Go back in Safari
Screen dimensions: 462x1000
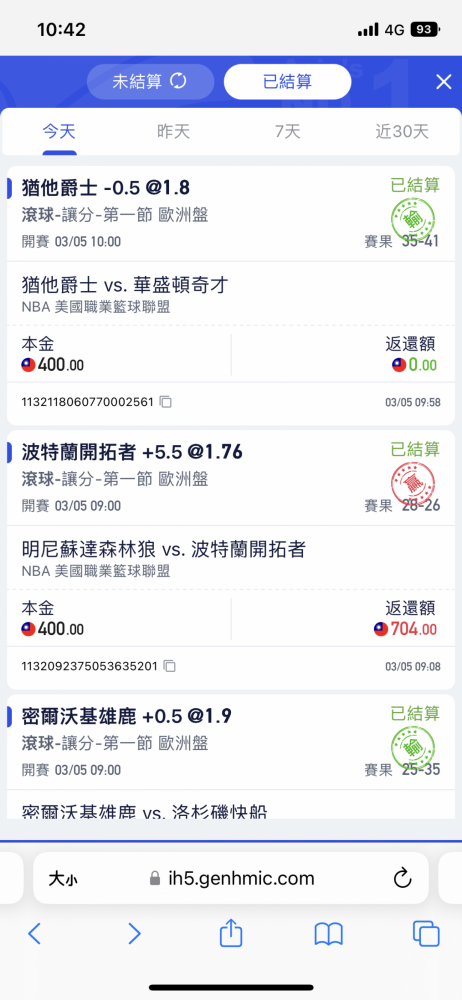click(34, 934)
